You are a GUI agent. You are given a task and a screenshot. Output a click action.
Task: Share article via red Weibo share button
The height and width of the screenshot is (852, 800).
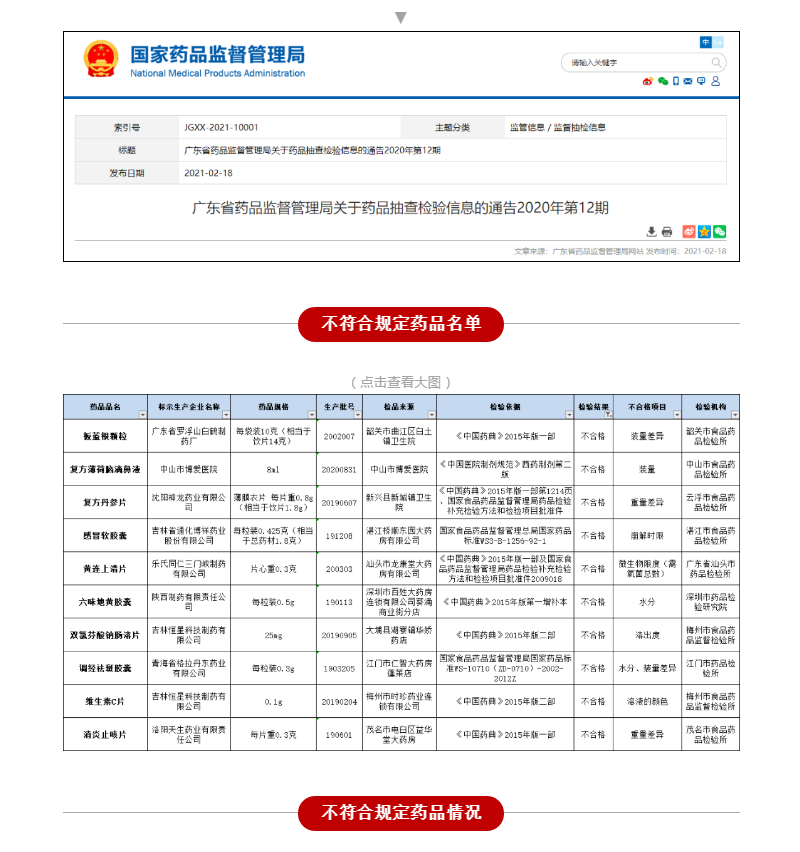point(688,232)
